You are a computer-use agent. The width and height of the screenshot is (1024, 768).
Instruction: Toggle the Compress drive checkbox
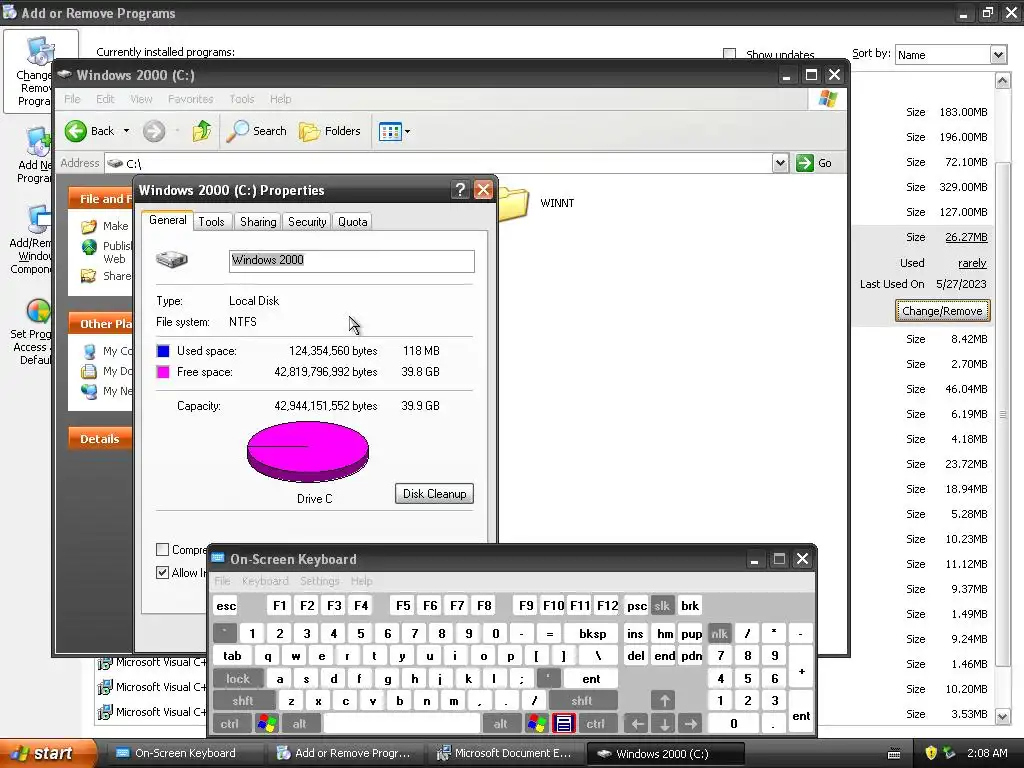pyautogui.click(x=163, y=549)
